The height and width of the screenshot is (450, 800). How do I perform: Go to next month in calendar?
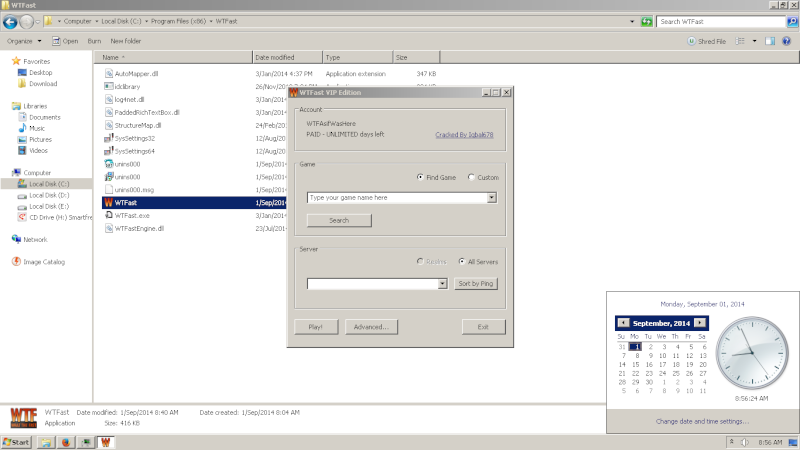click(700, 322)
